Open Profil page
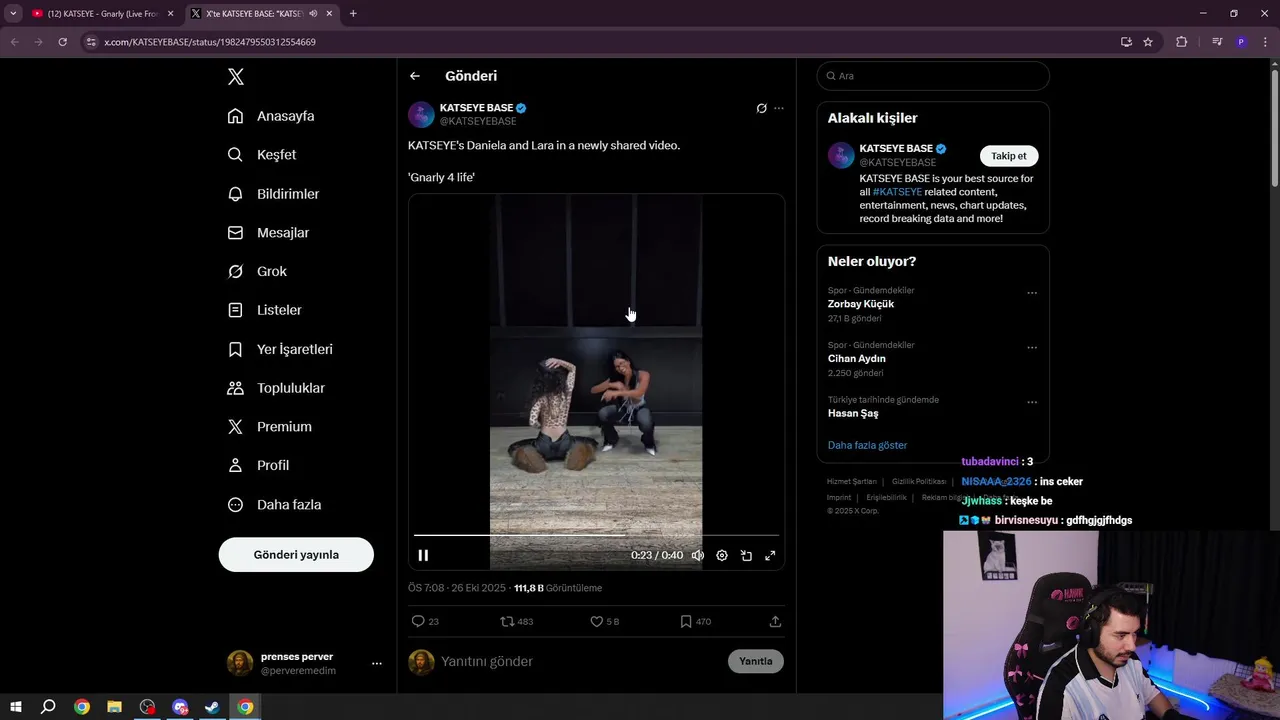The height and width of the screenshot is (720, 1280). click(258, 466)
